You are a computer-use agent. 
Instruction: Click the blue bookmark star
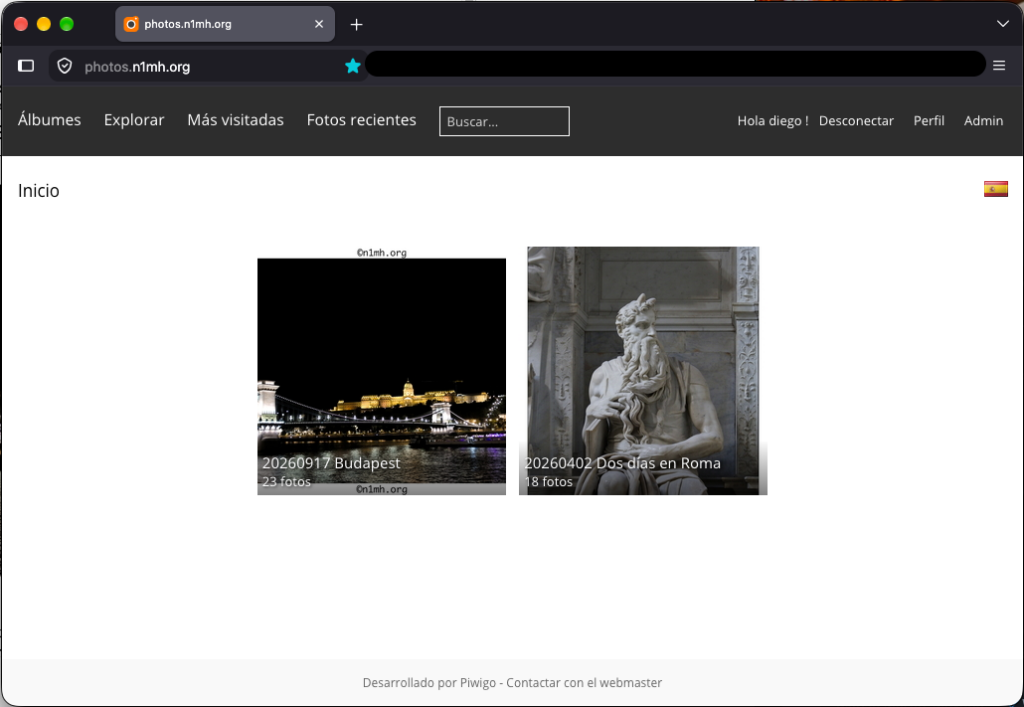(x=353, y=66)
